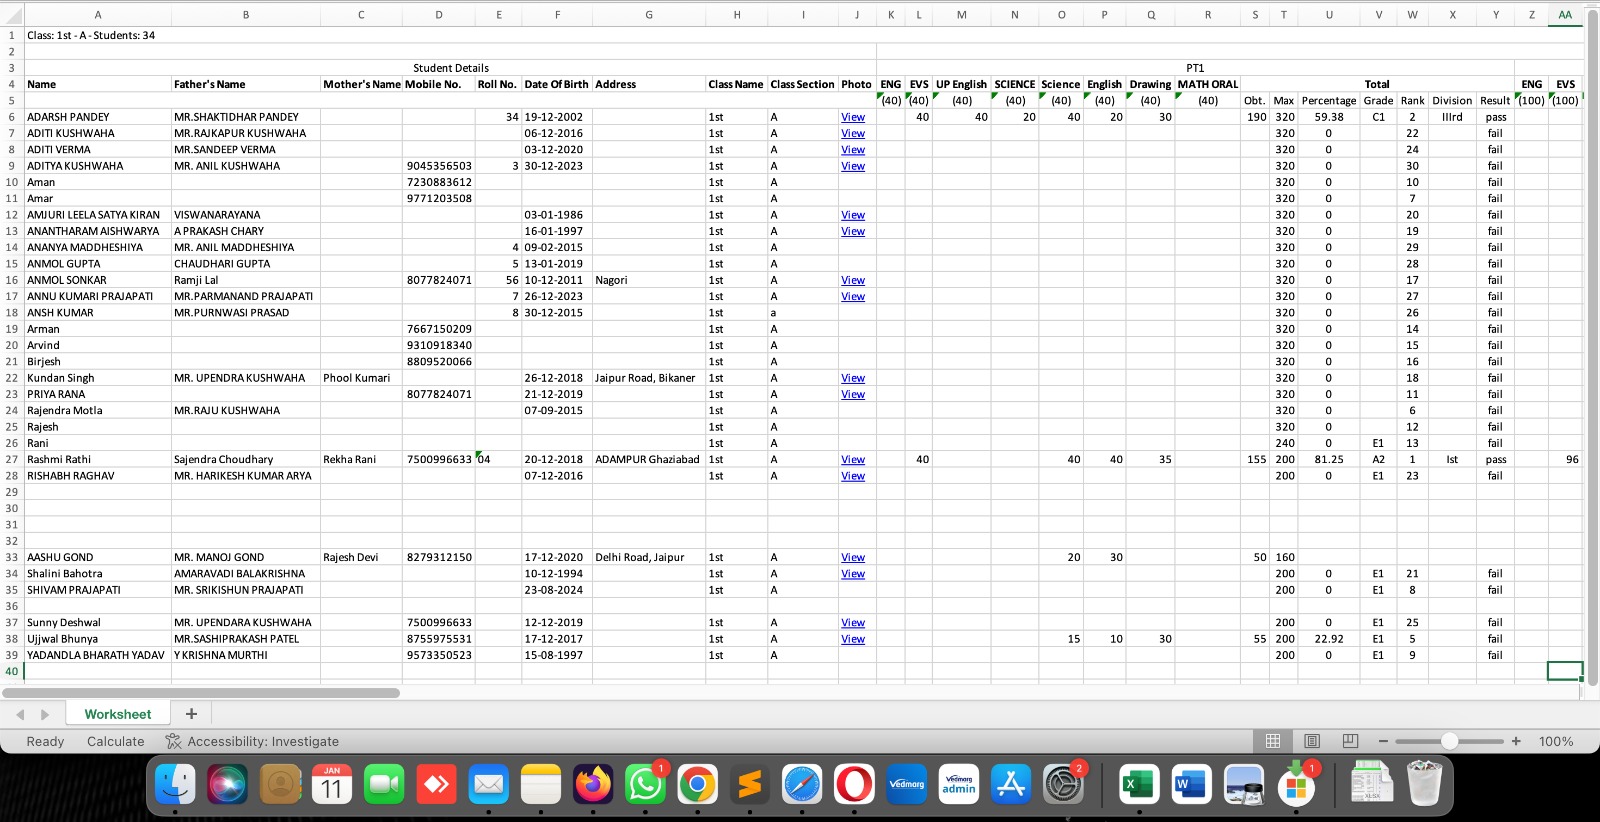Viewport: 1600px width, 822px height.
Task: Launch Siri from the dock
Action: coord(228,785)
